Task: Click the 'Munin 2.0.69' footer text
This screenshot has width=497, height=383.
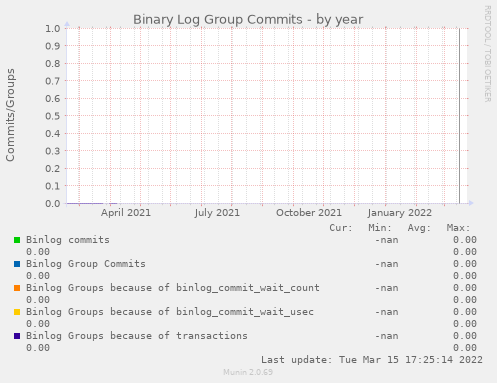Action: pos(248,372)
